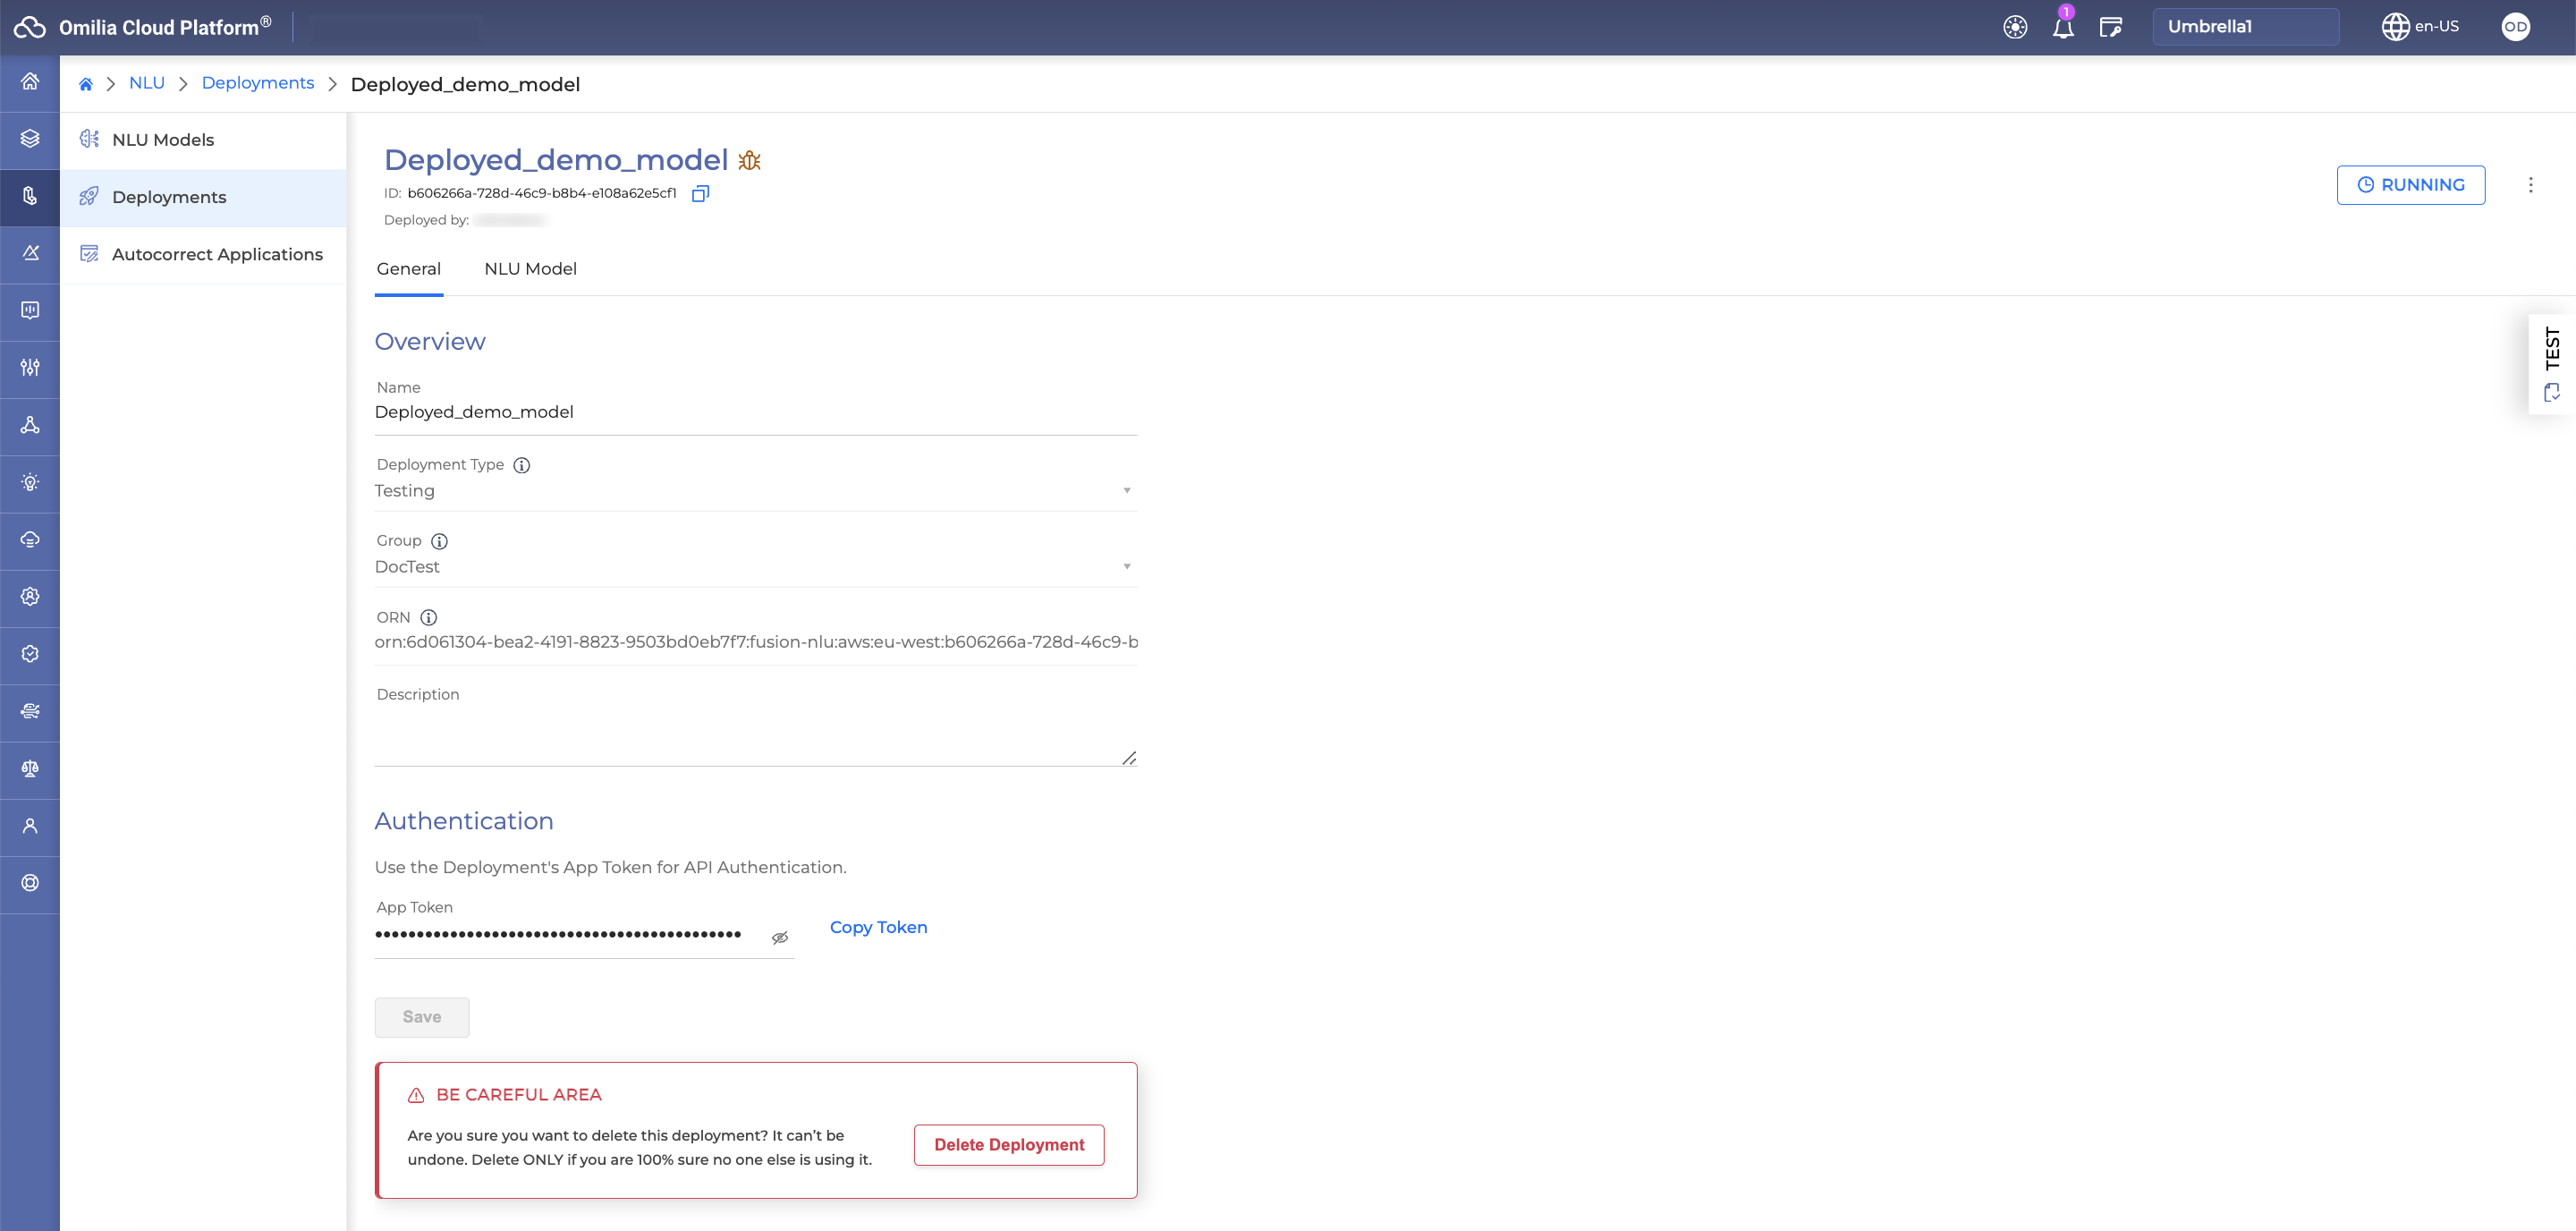Show info tooltip for Group

tap(439, 541)
